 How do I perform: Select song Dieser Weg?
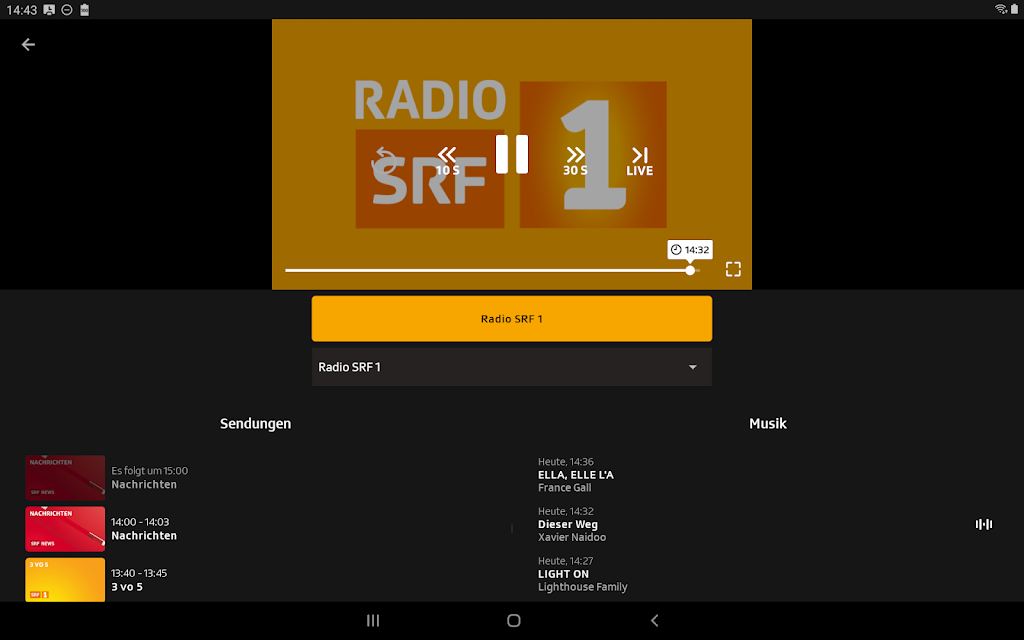(x=568, y=524)
